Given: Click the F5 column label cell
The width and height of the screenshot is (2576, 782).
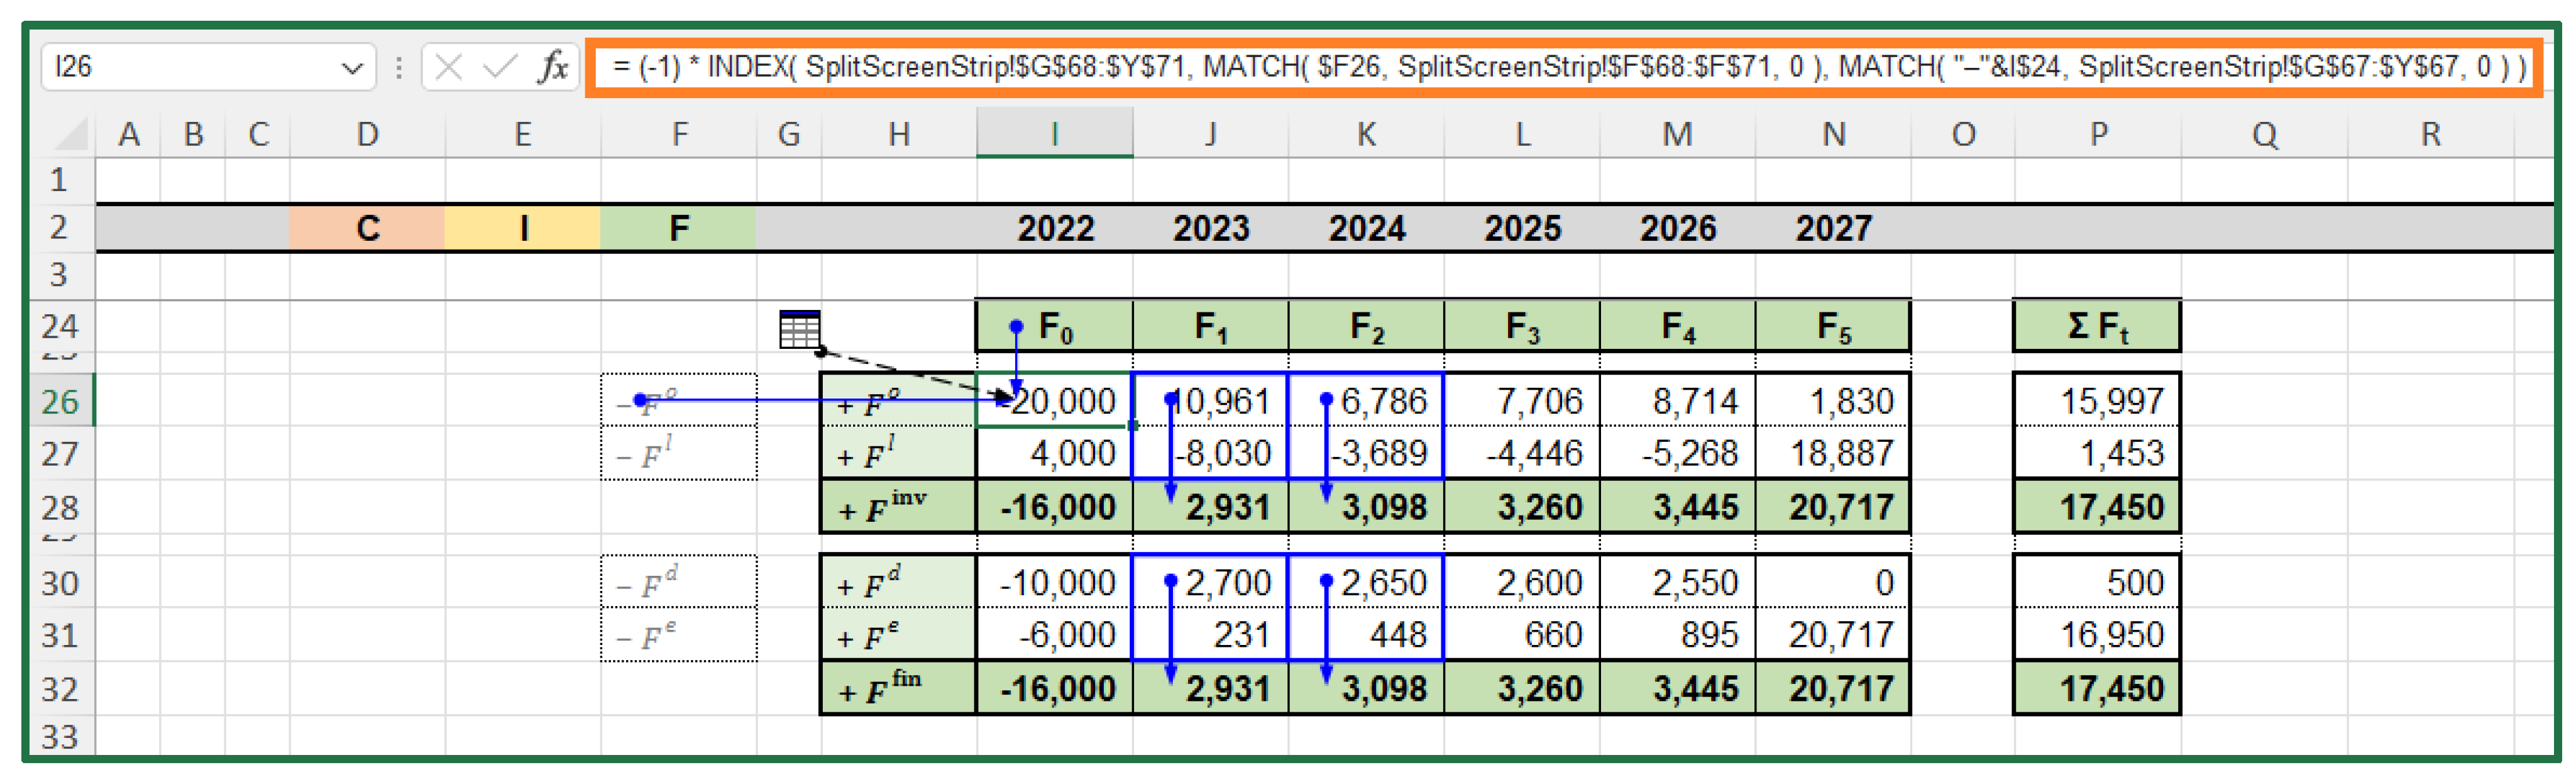Looking at the screenshot, I should click(1833, 326).
